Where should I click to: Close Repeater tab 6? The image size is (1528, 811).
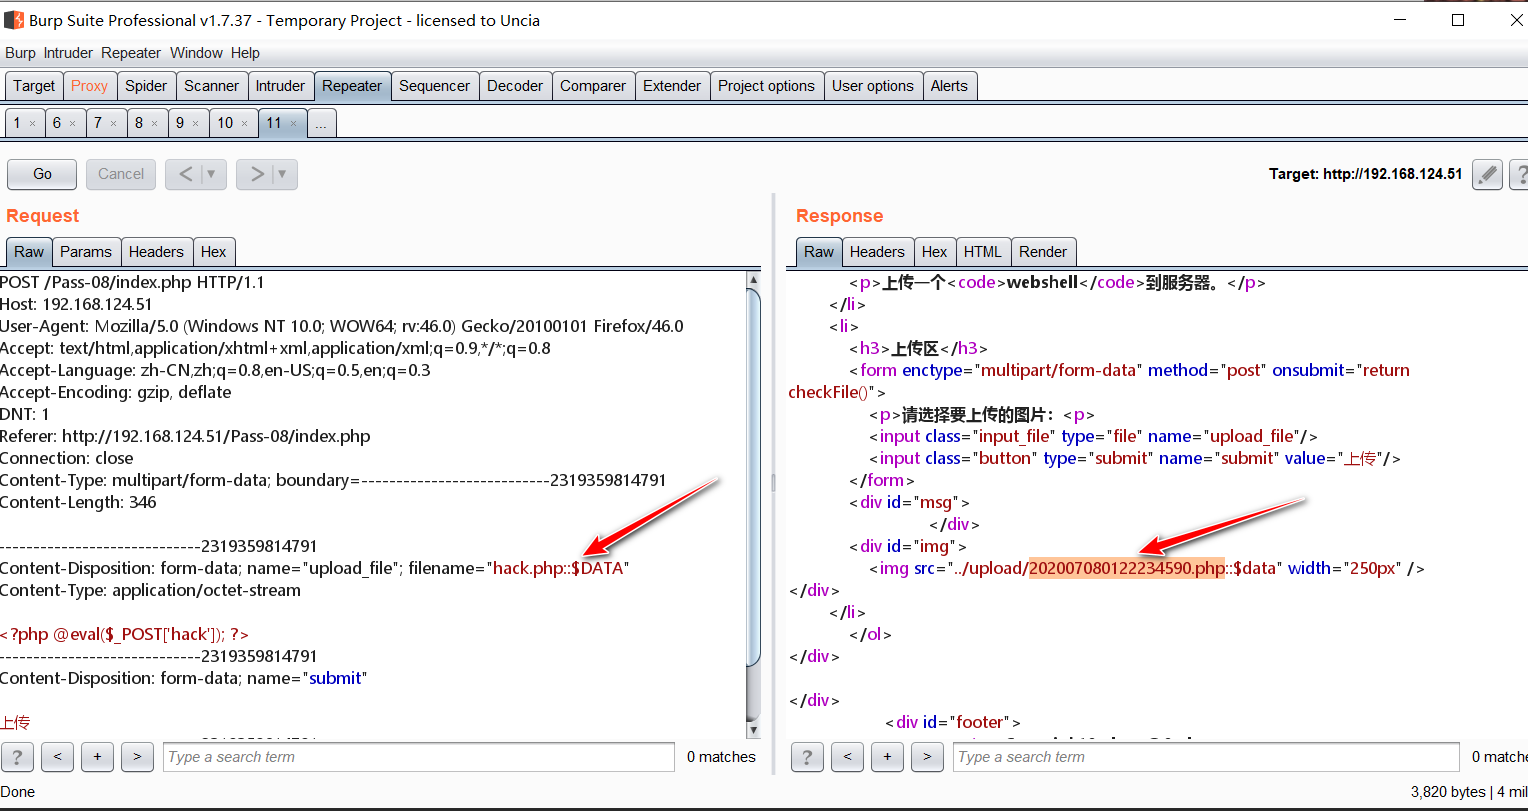[x=72, y=124]
